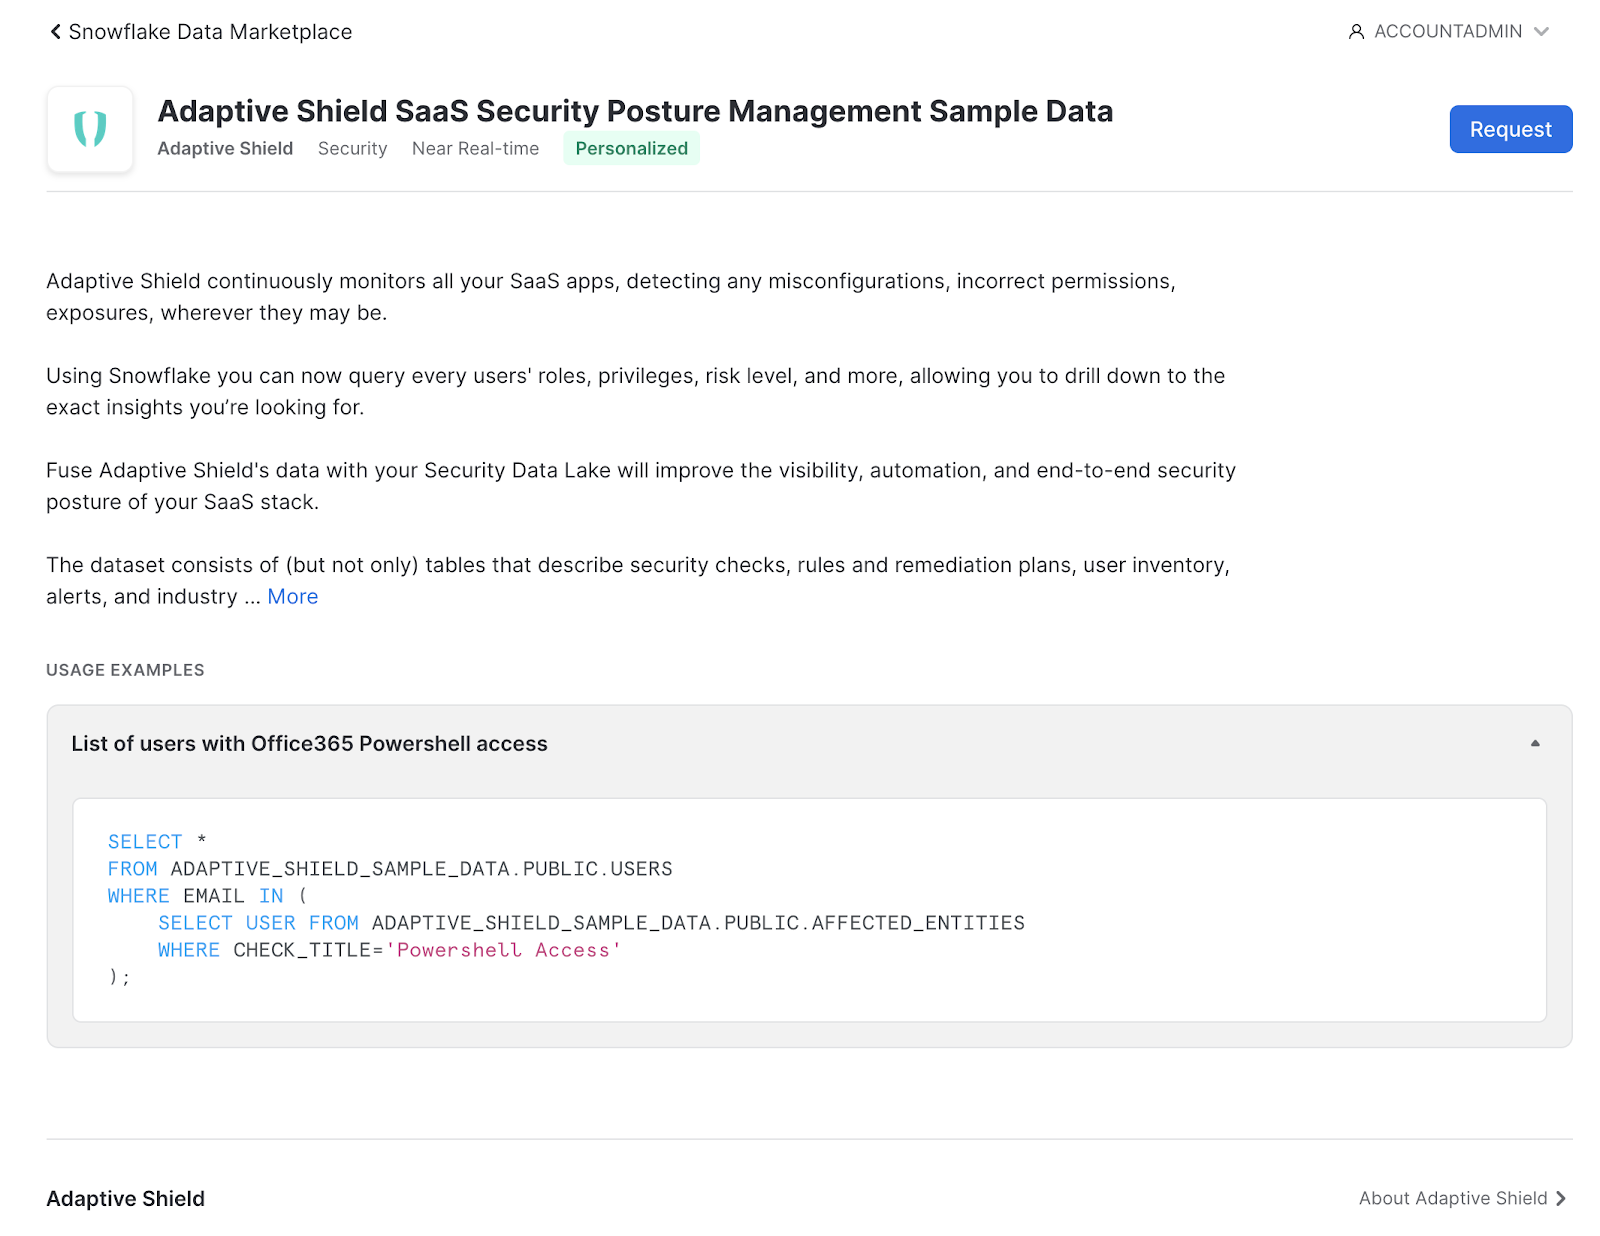Click the paragraph starting 'Fuse Adaptive Shield's data'
The height and width of the screenshot is (1236, 1600).
coord(641,486)
